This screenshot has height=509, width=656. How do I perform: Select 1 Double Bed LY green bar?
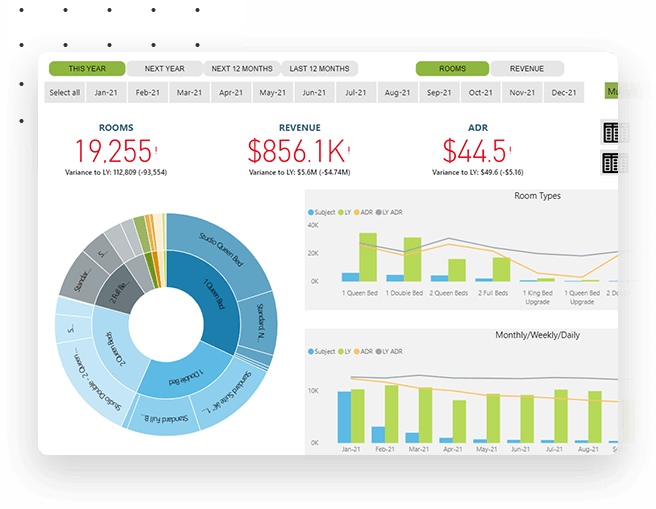click(412, 259)
